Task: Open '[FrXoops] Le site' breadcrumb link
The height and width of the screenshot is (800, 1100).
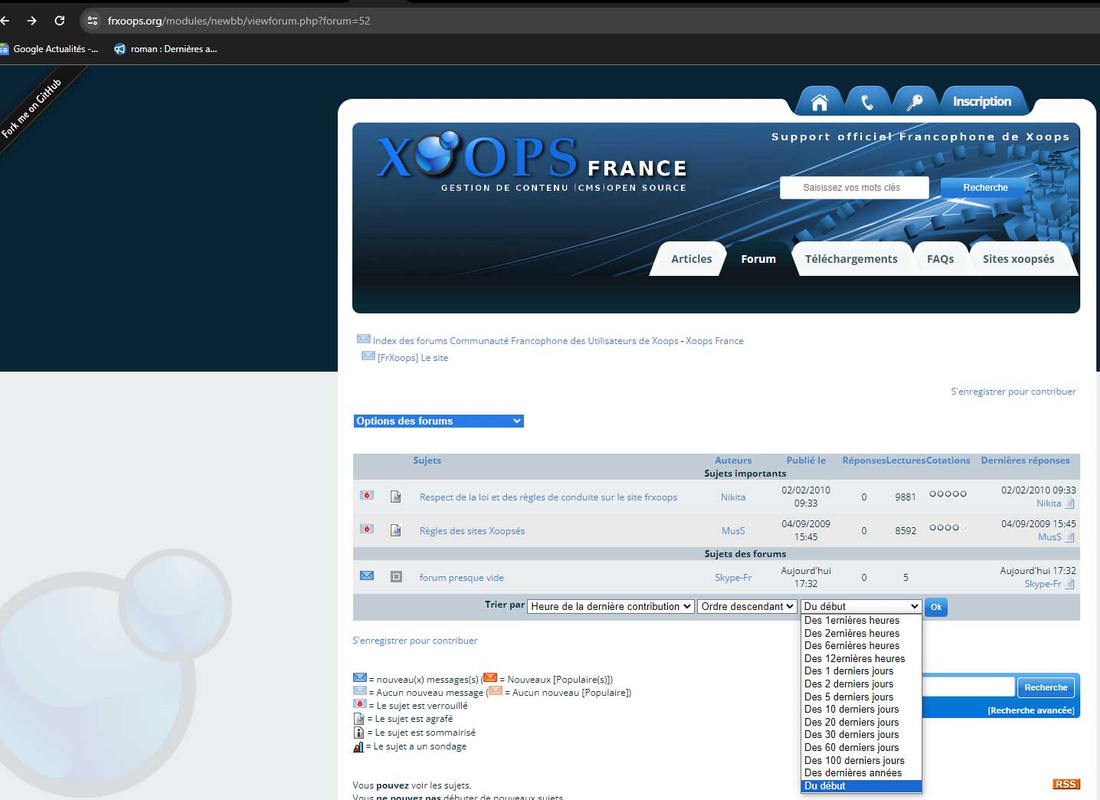Action: pos(412,357)
